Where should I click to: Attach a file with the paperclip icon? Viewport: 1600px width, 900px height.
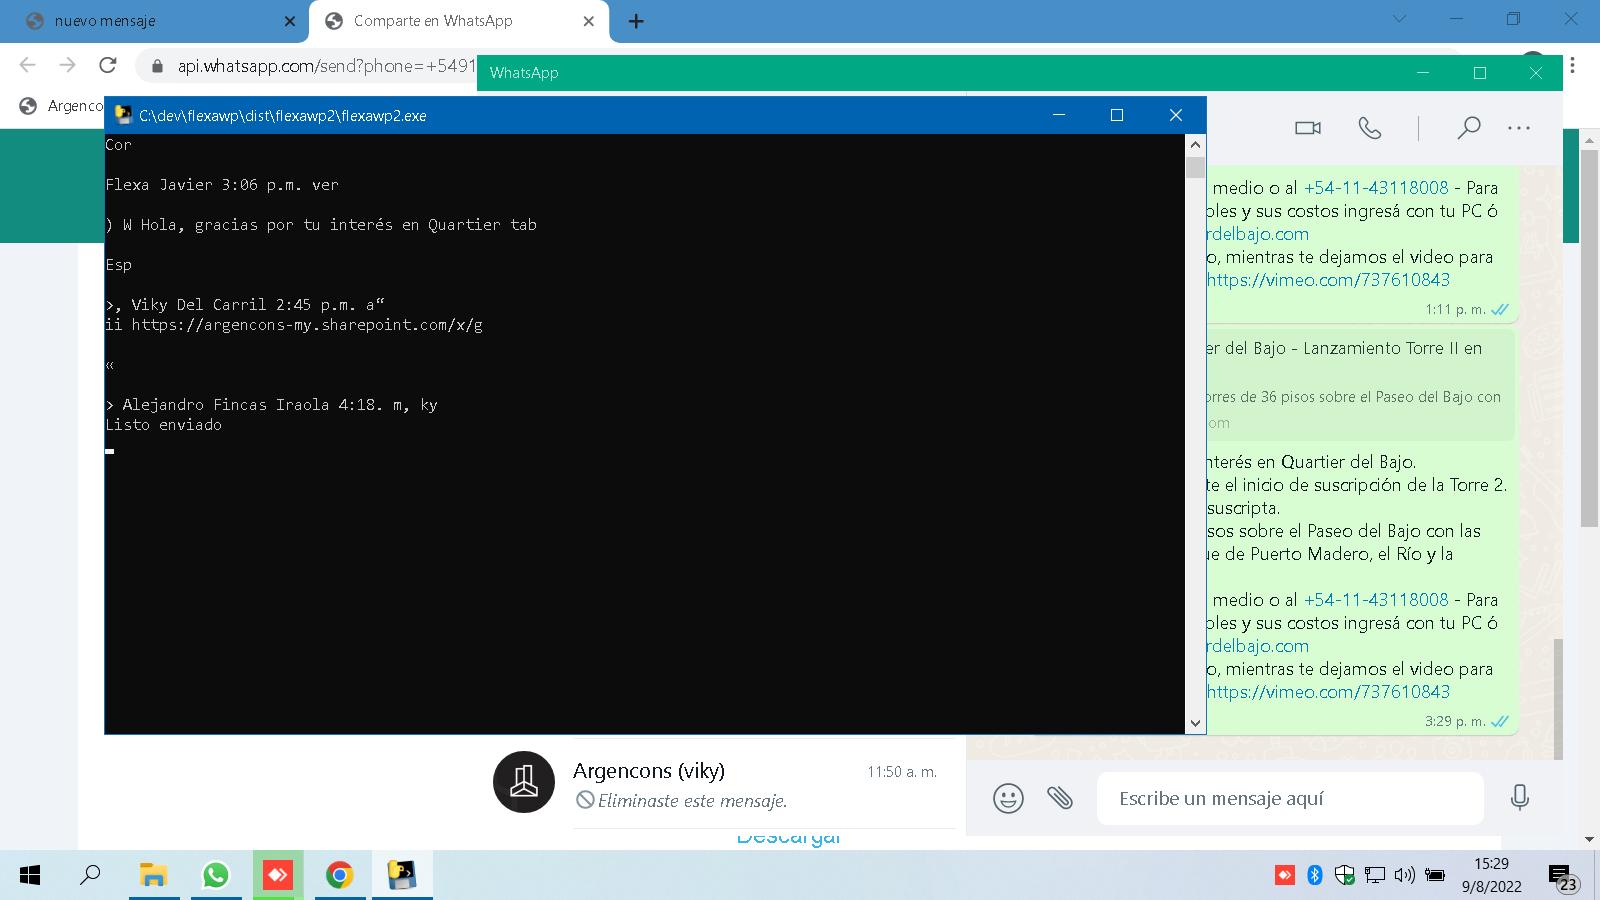[1060, 797]
